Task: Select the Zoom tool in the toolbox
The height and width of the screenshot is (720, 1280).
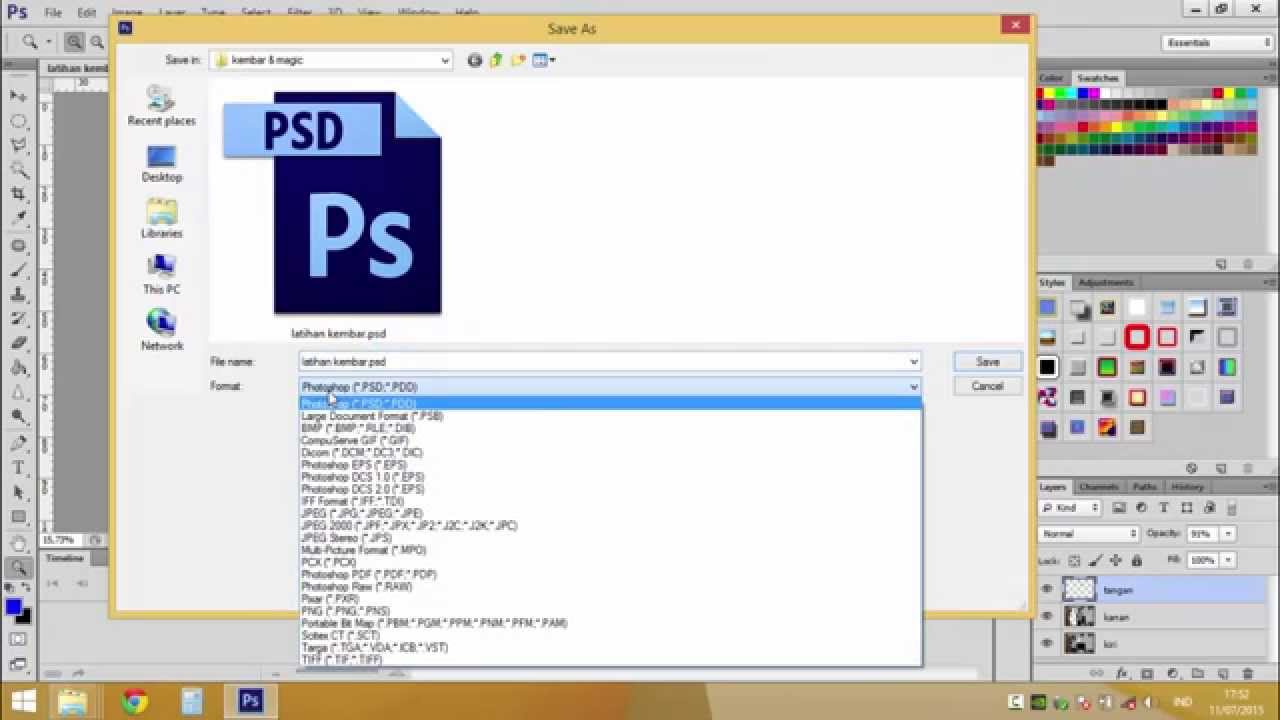Action: (18, 568)
